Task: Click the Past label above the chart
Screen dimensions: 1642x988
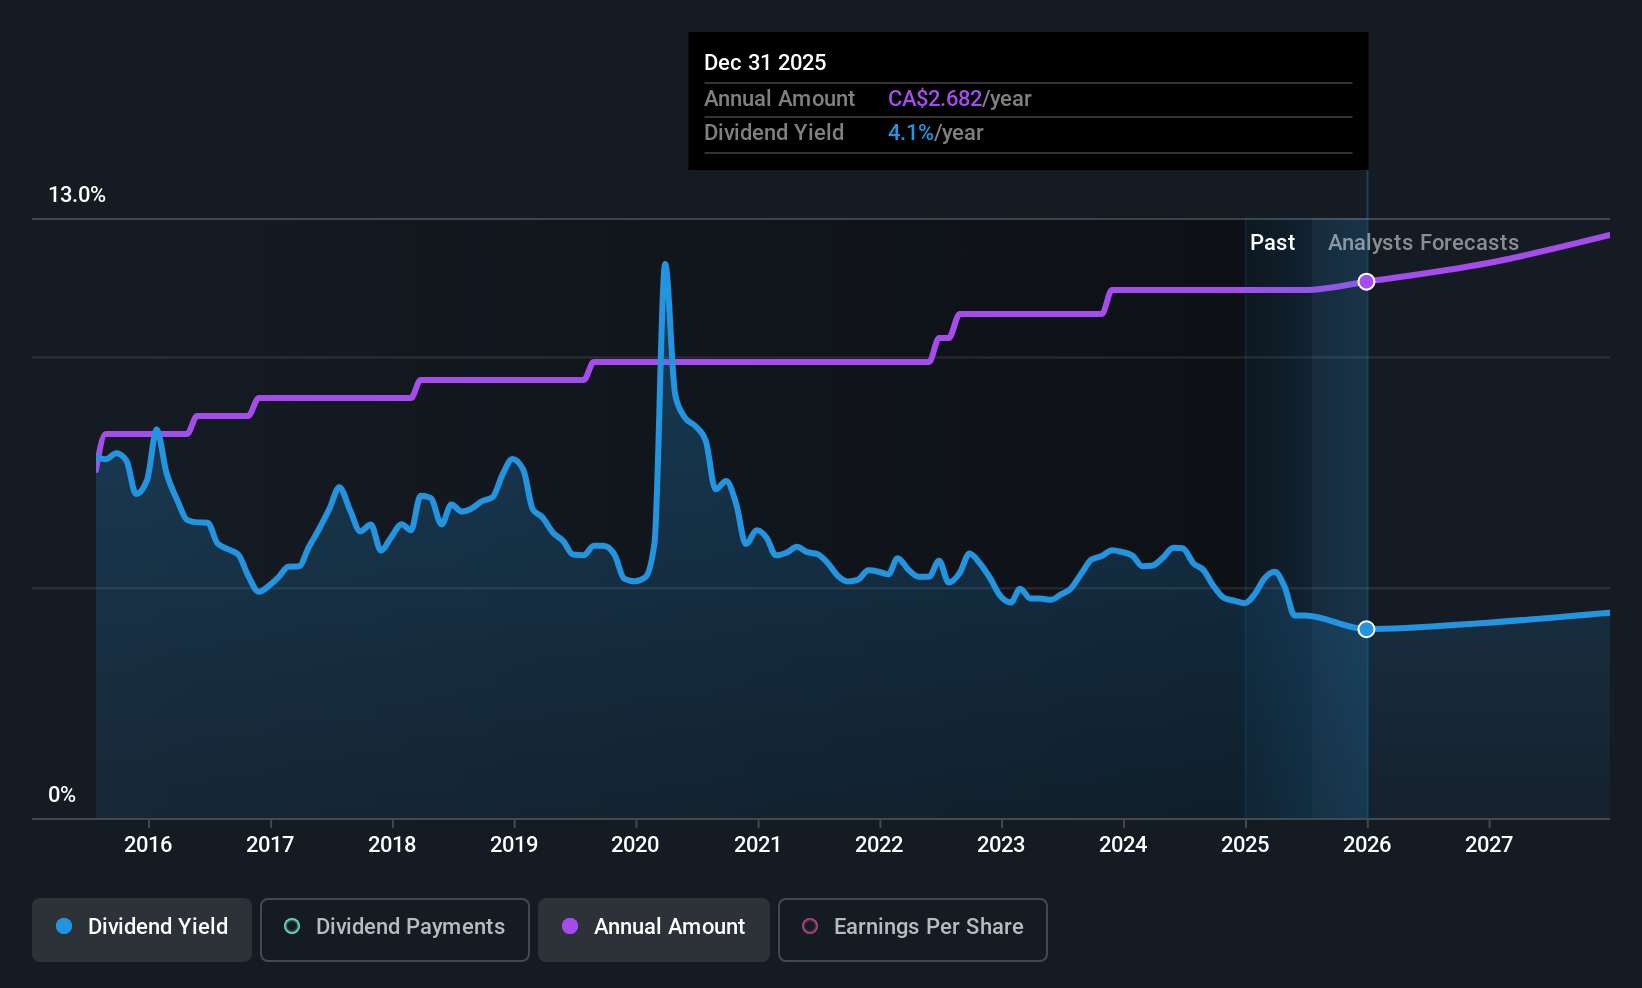Action: point(1272,242)
